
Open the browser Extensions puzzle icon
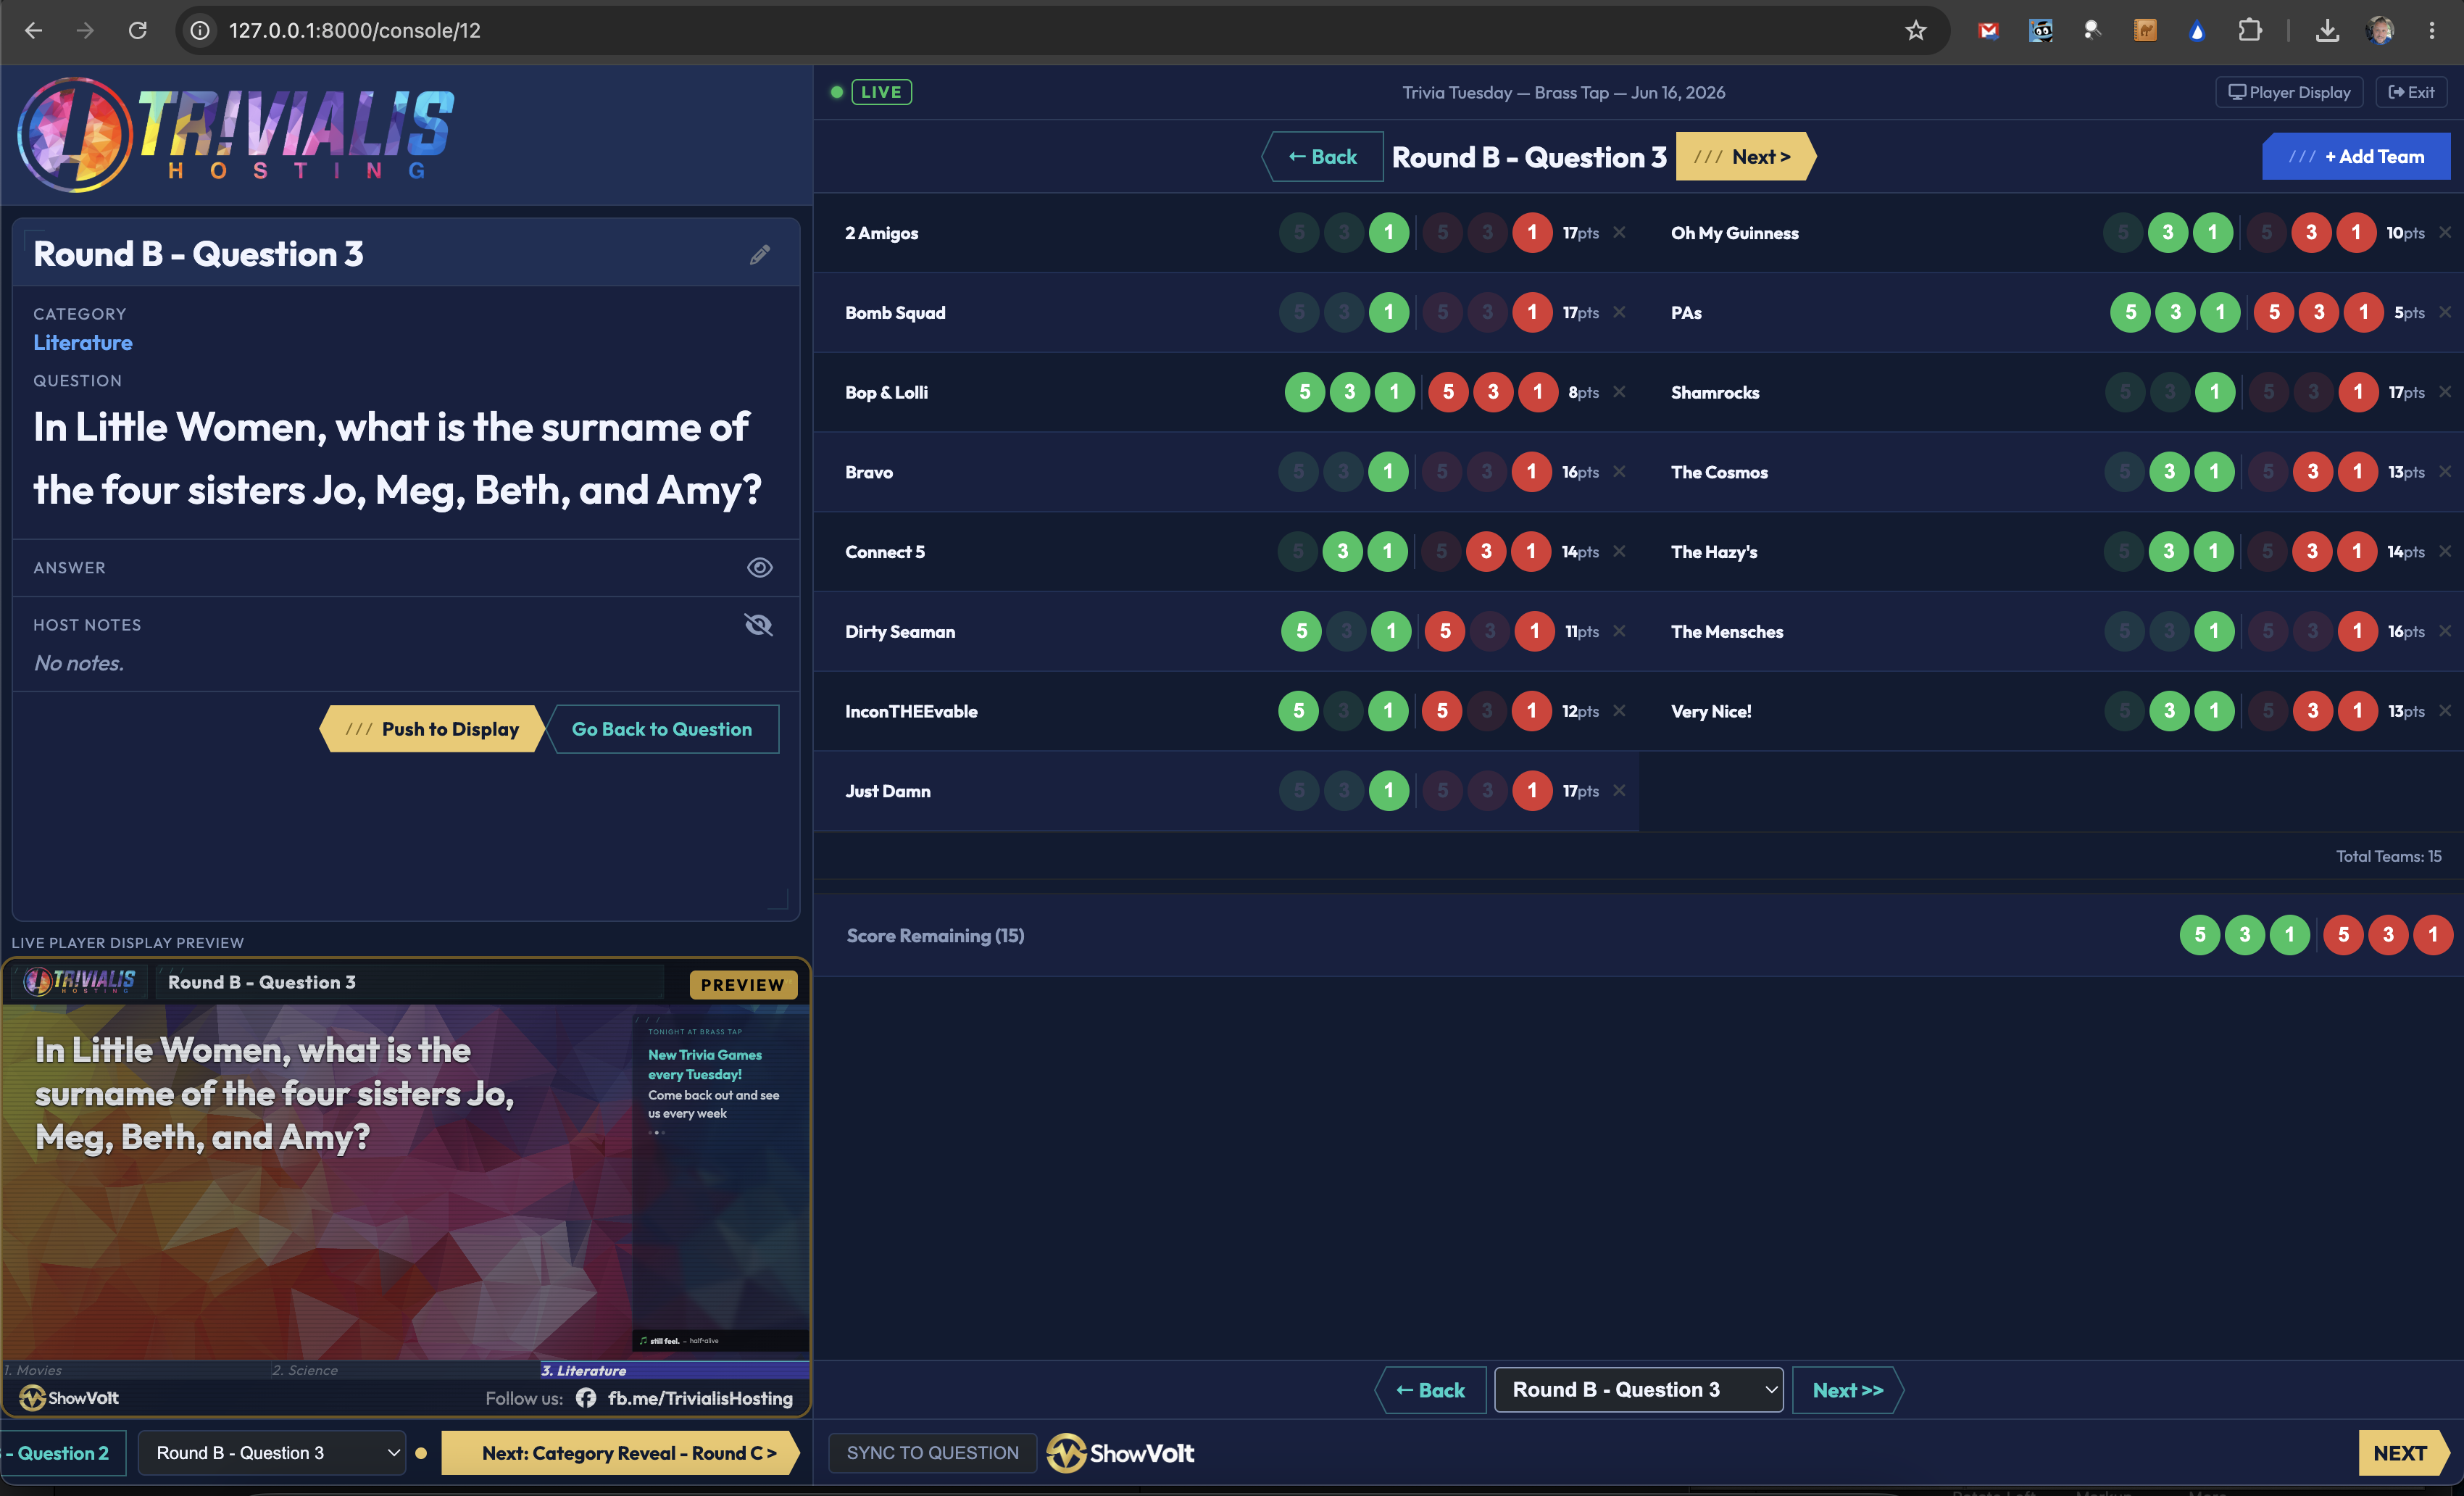coord(2249,31)
